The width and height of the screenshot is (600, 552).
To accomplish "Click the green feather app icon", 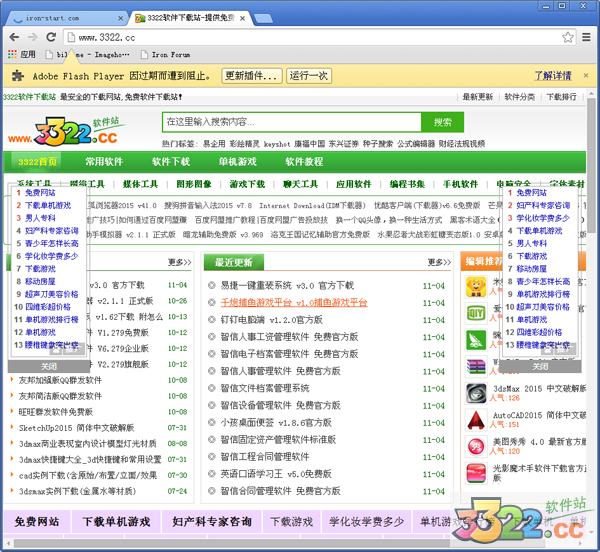I will click(x=476, y=339).
